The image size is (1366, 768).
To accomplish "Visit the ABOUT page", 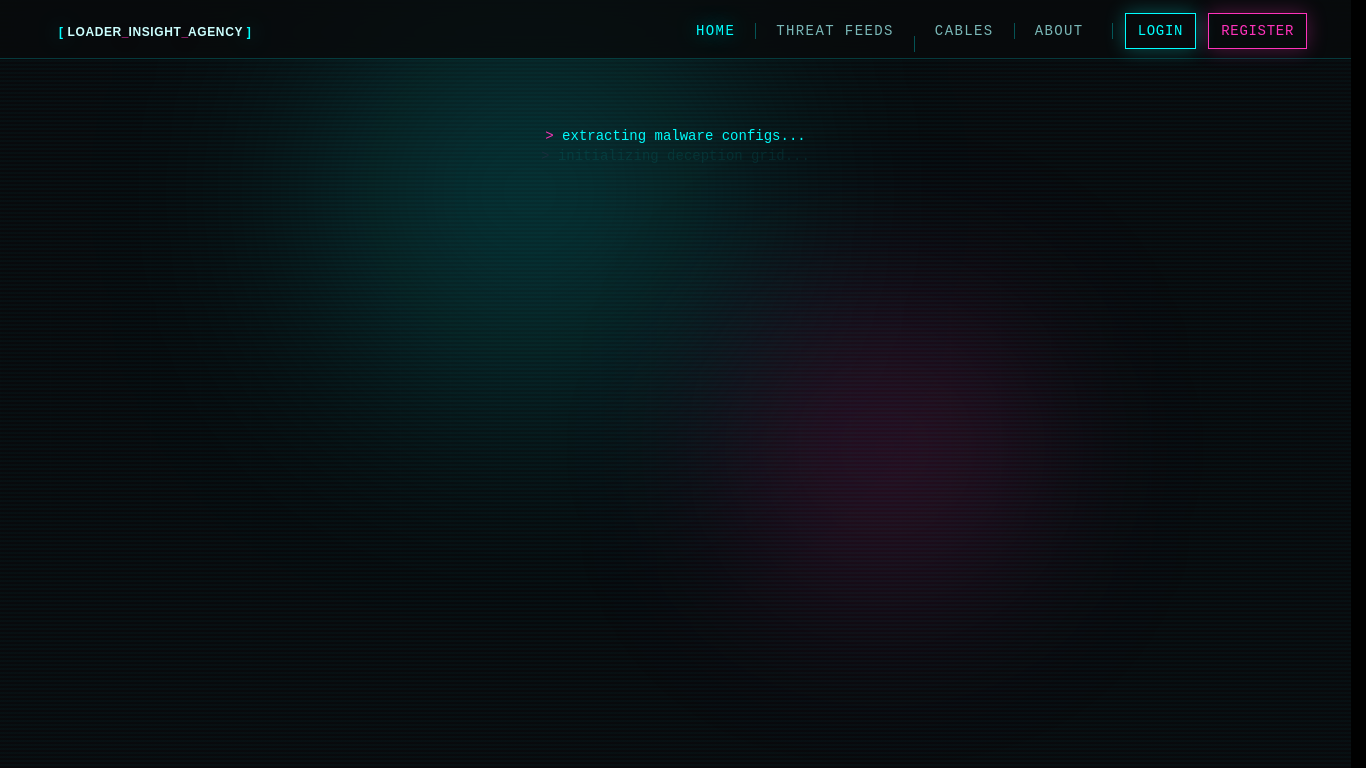I will [1059, 31].
